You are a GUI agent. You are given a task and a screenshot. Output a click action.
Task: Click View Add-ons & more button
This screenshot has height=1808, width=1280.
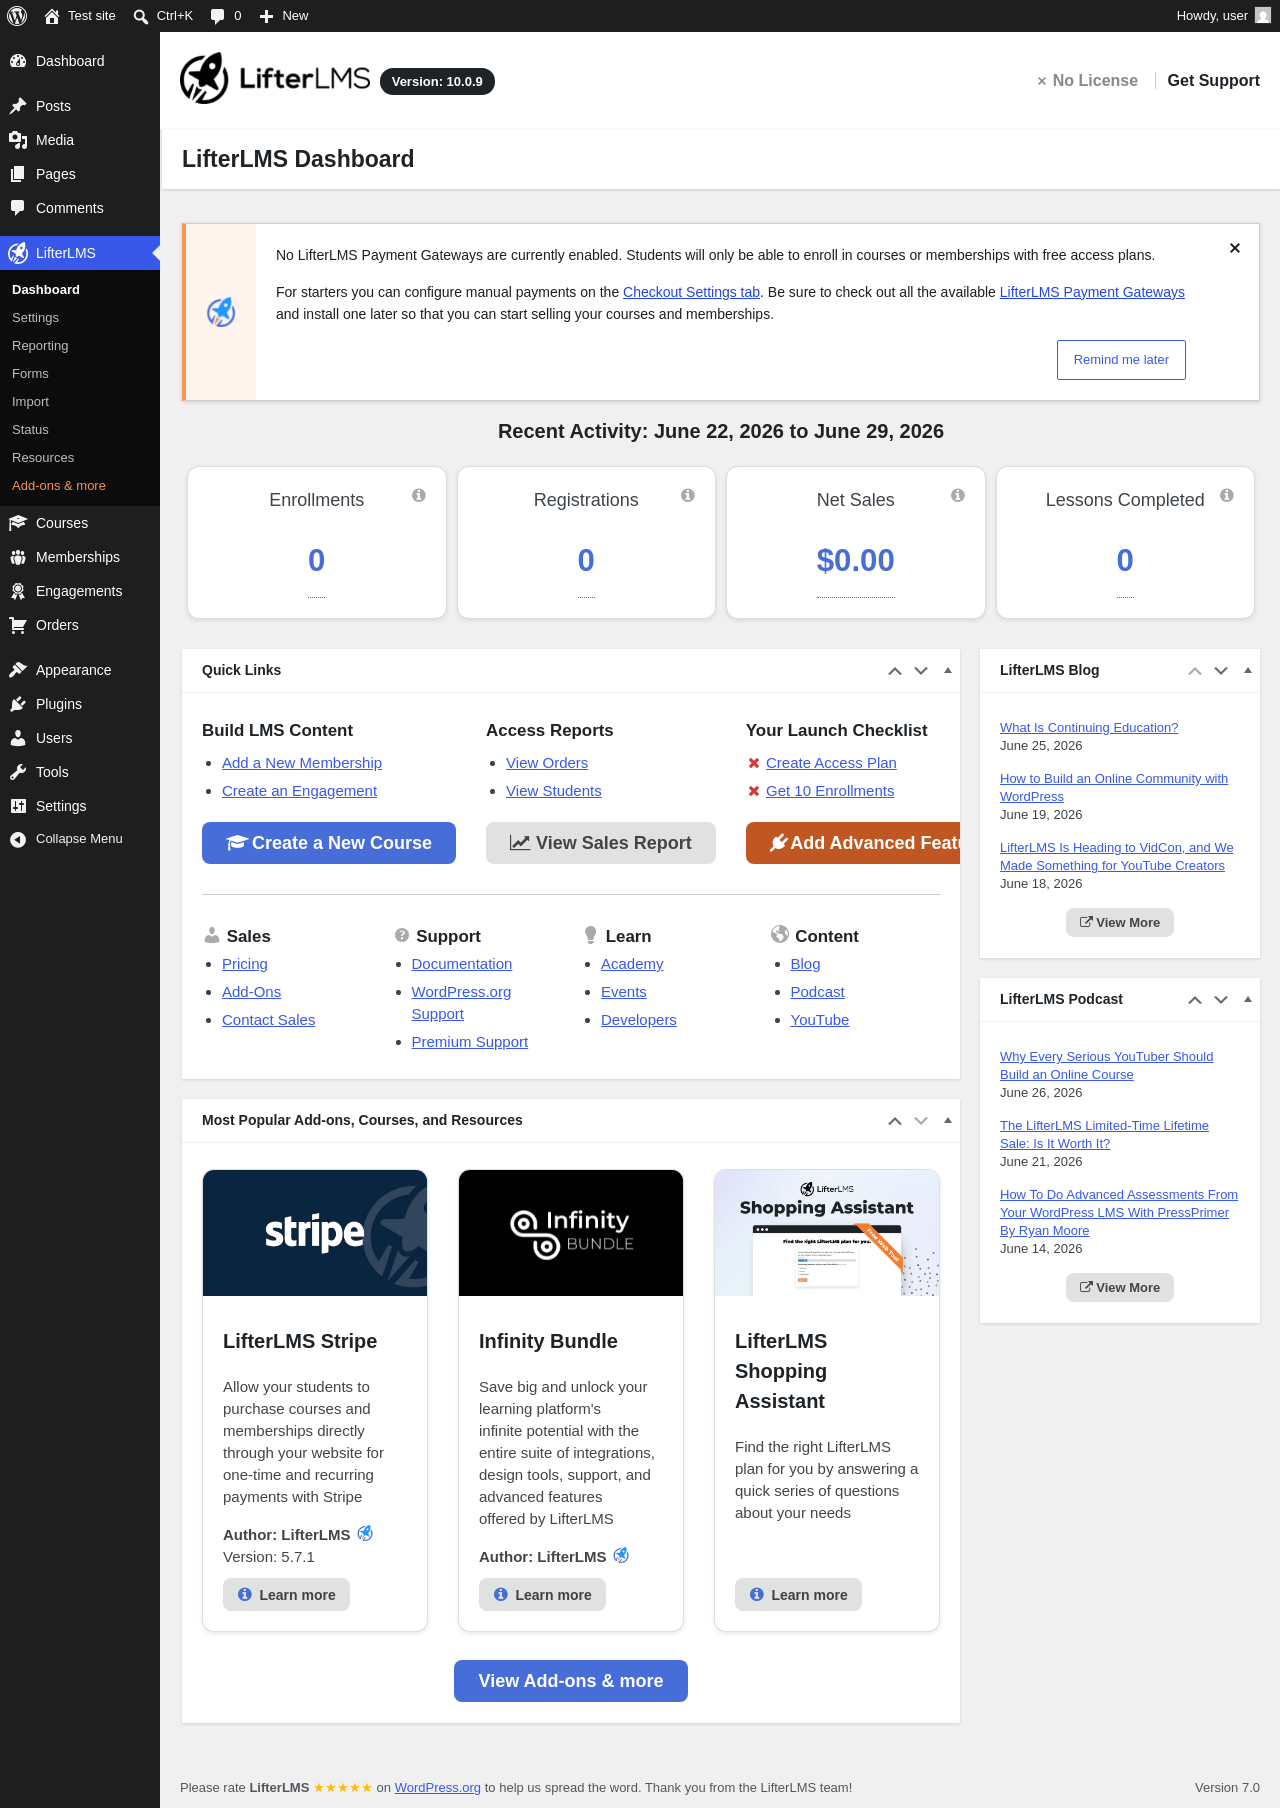click(571, 1681)
